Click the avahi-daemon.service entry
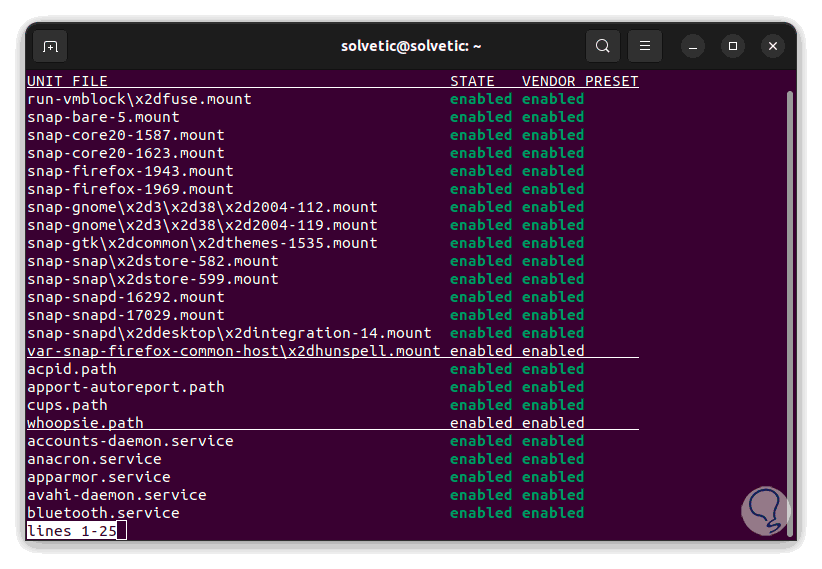The height and width of the screenshot is (569, 822). 116,495
